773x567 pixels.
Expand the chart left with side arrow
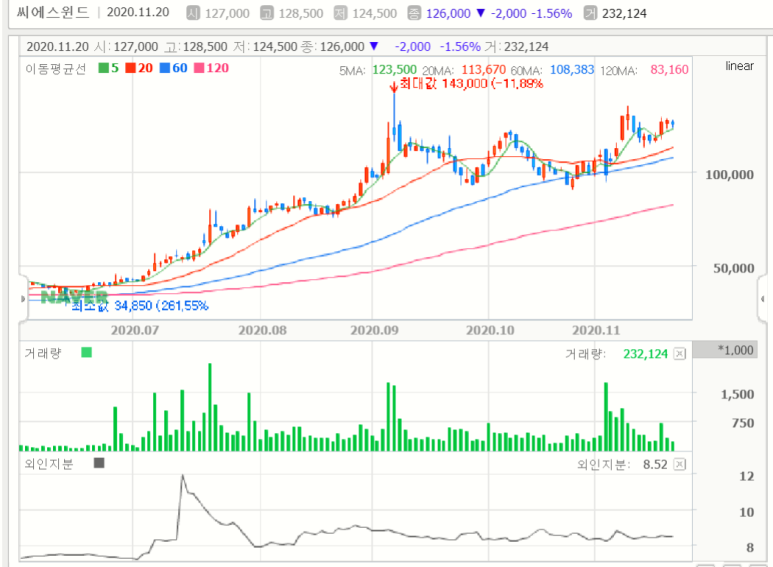pos(23,299)
